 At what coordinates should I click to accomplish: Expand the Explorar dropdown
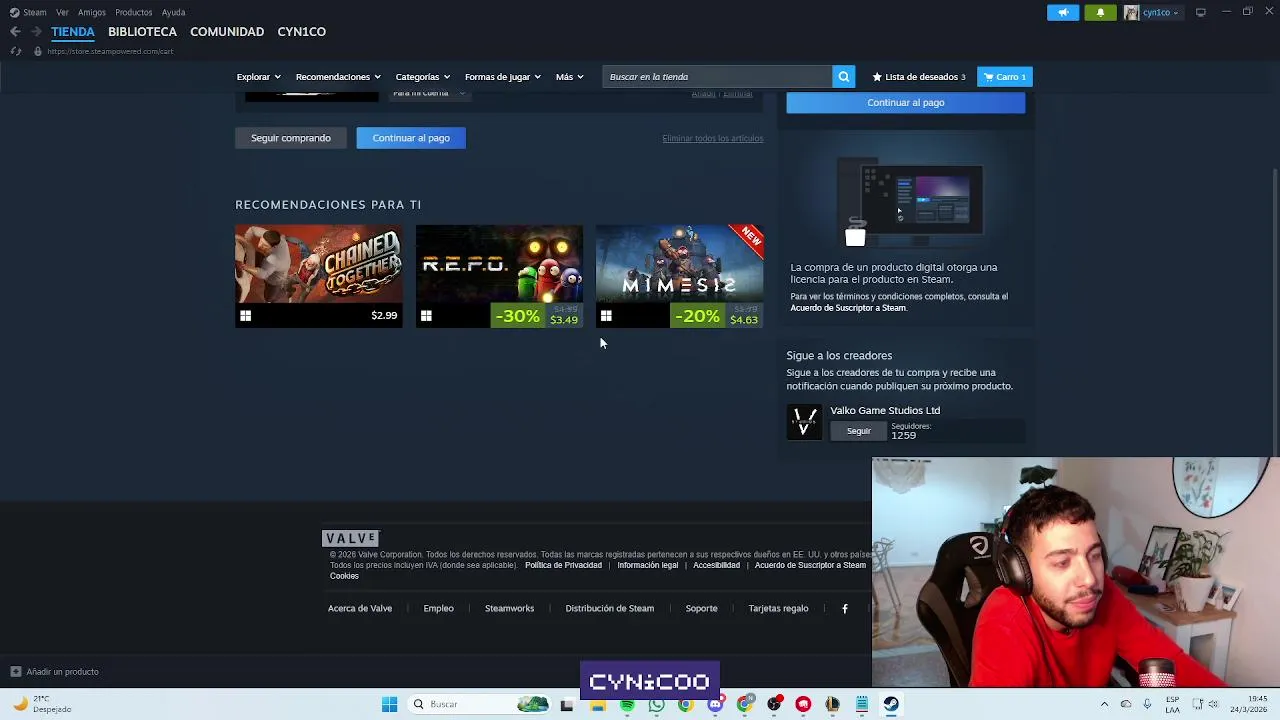[258, 77]
